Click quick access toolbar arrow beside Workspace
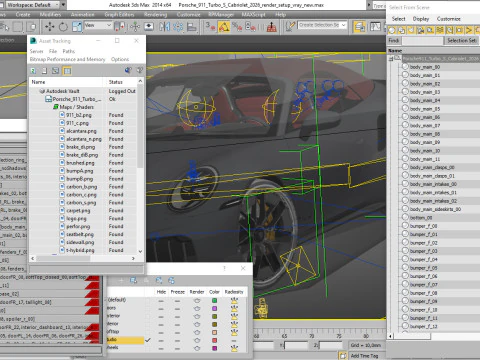The image size is (480, 360). [x=63, y=5]
